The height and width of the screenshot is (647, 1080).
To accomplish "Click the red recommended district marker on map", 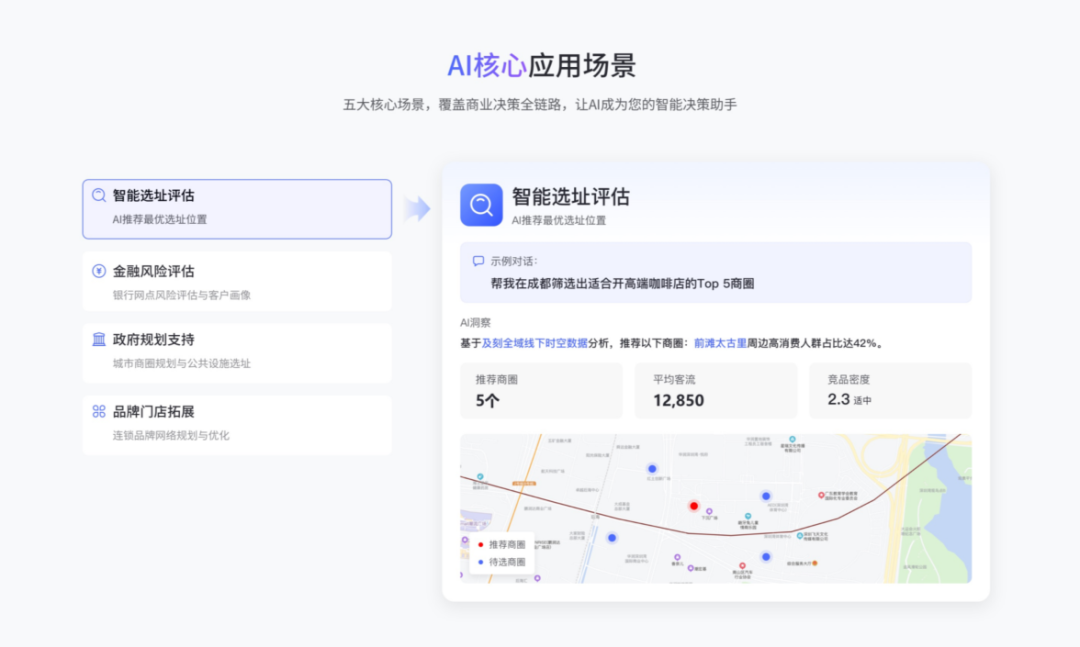I will (694, 506).
